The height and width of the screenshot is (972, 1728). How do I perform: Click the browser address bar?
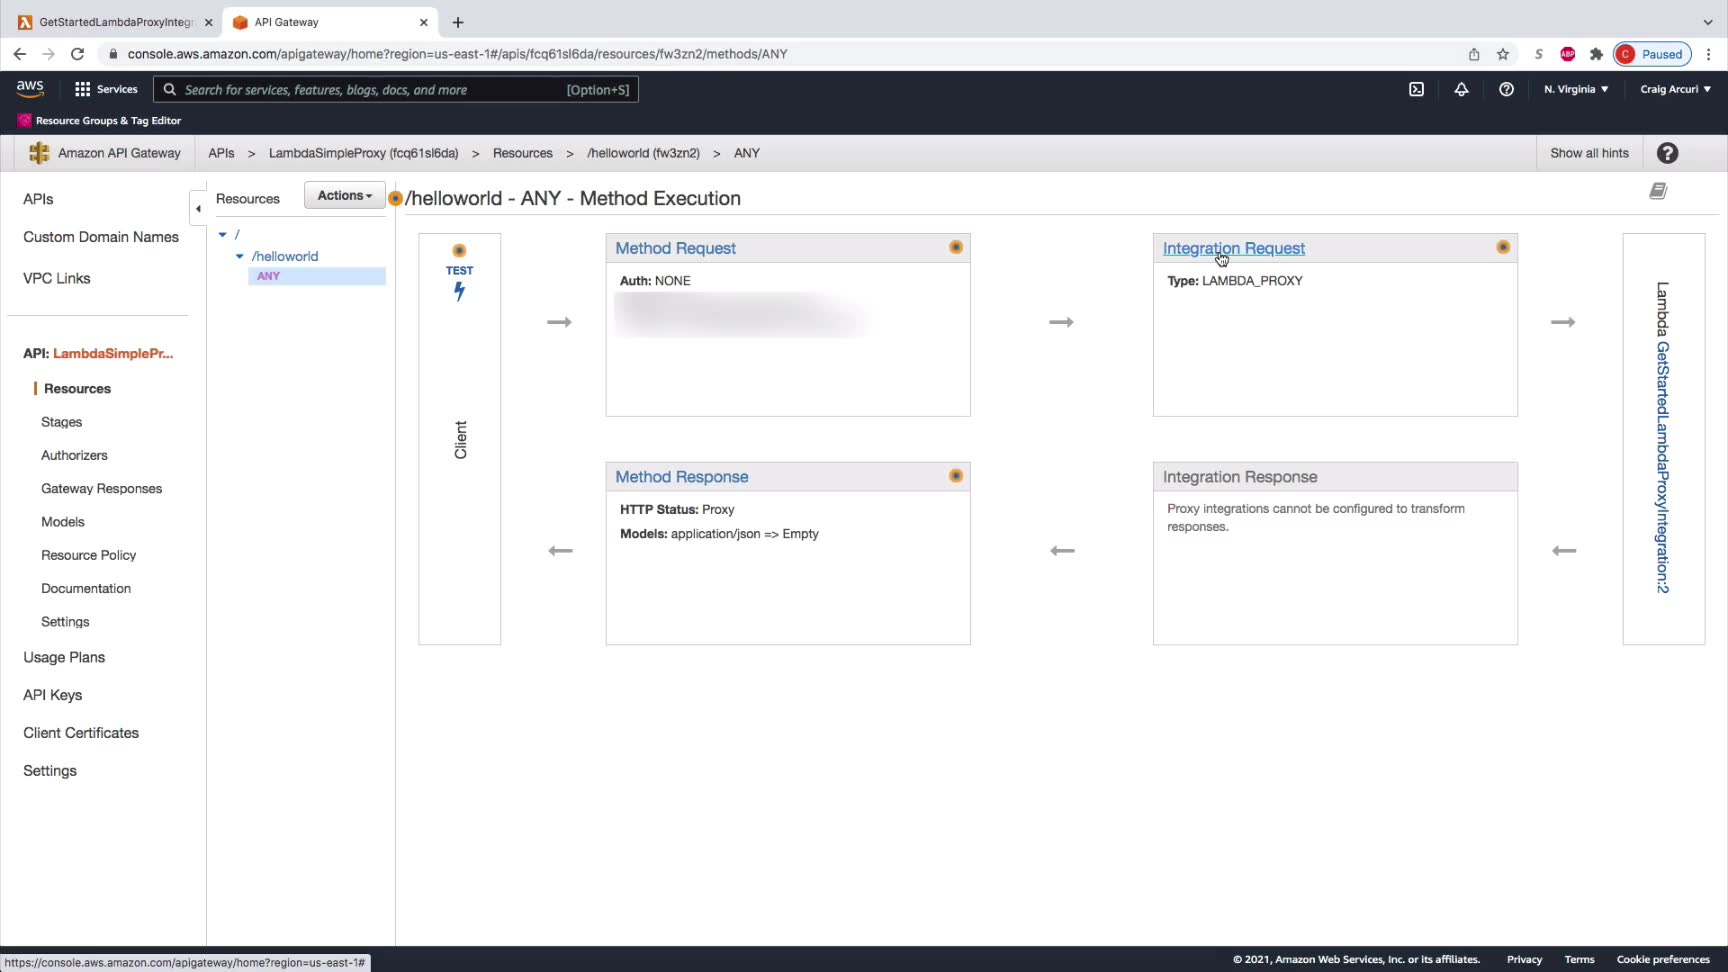(780, 54)
